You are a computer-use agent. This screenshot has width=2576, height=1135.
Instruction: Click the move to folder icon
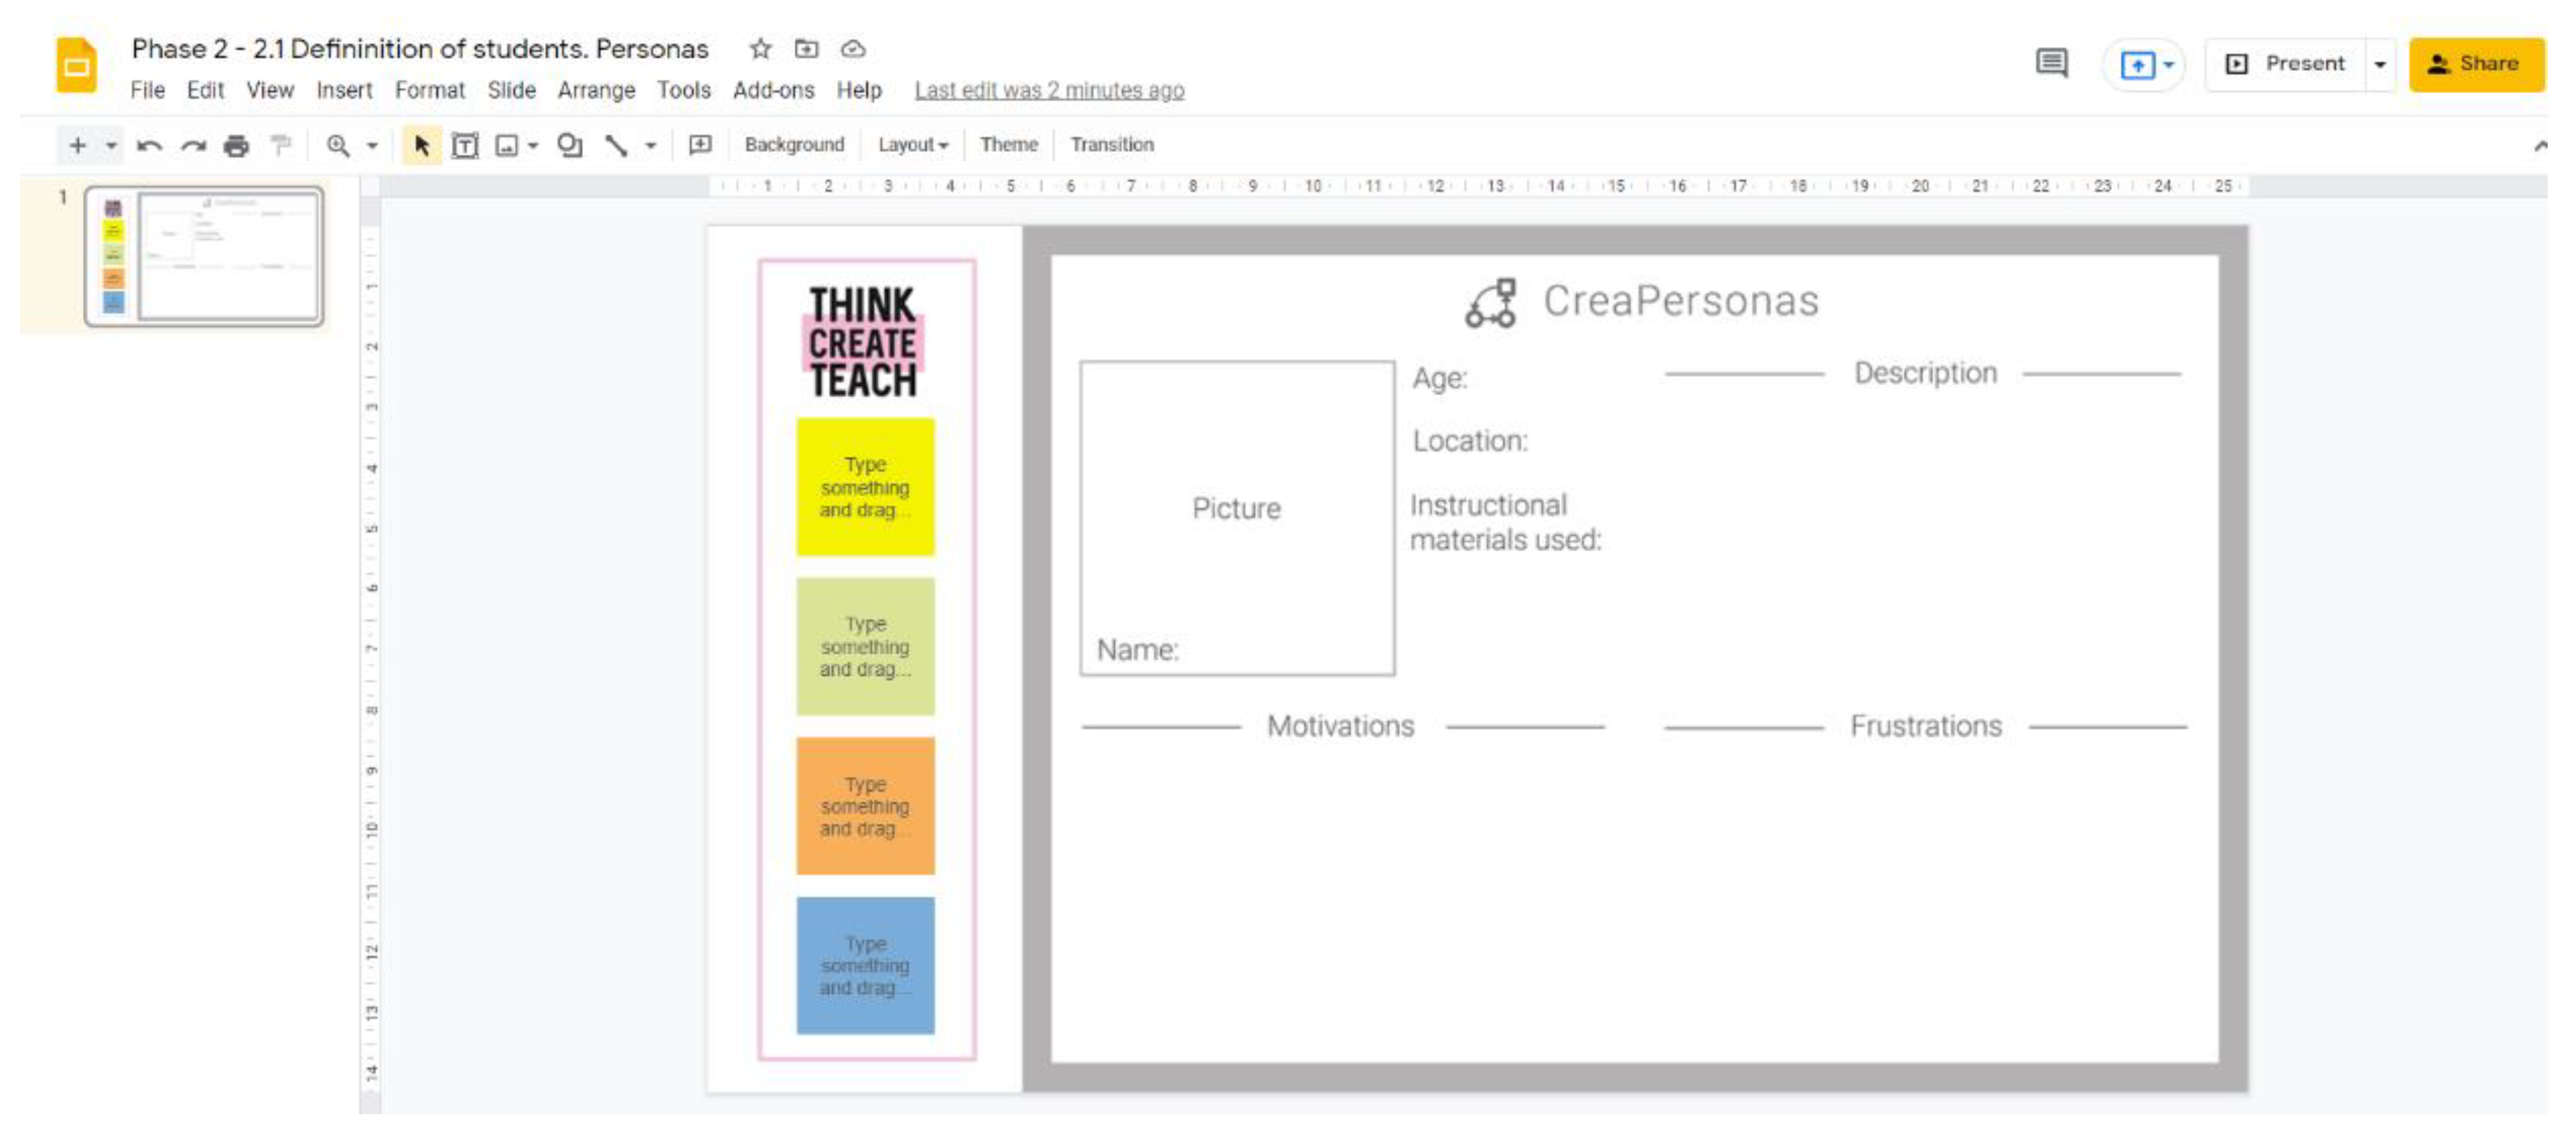click(806, 49)
